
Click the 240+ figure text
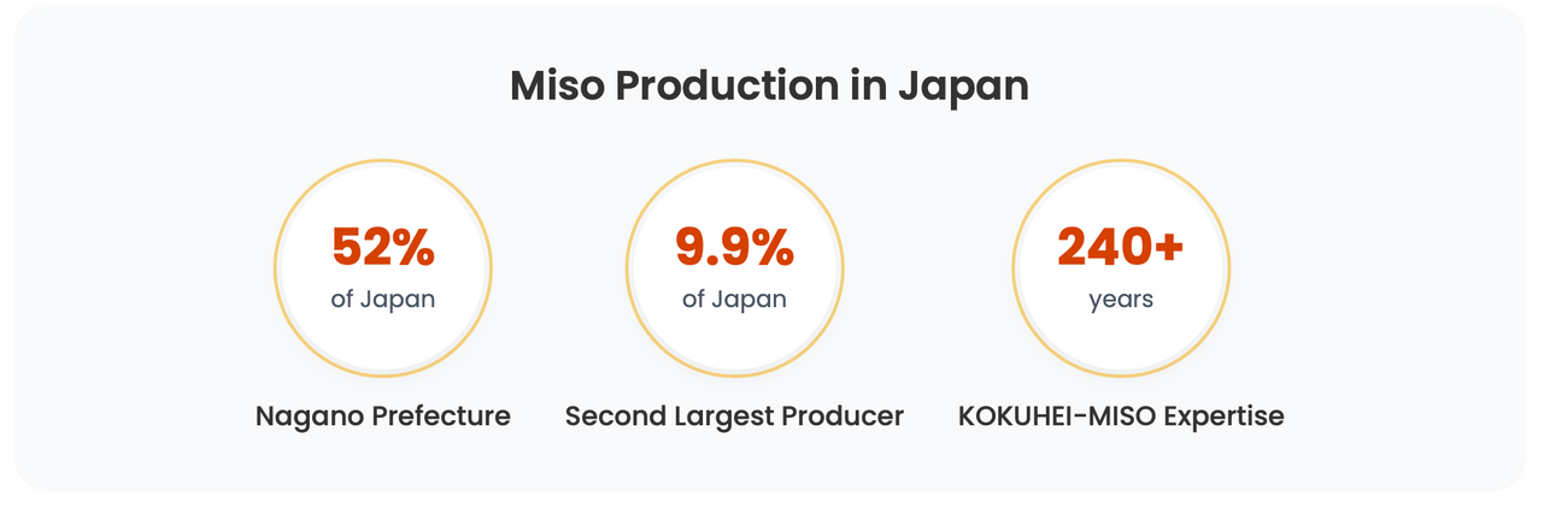(x=1121, y=247)
